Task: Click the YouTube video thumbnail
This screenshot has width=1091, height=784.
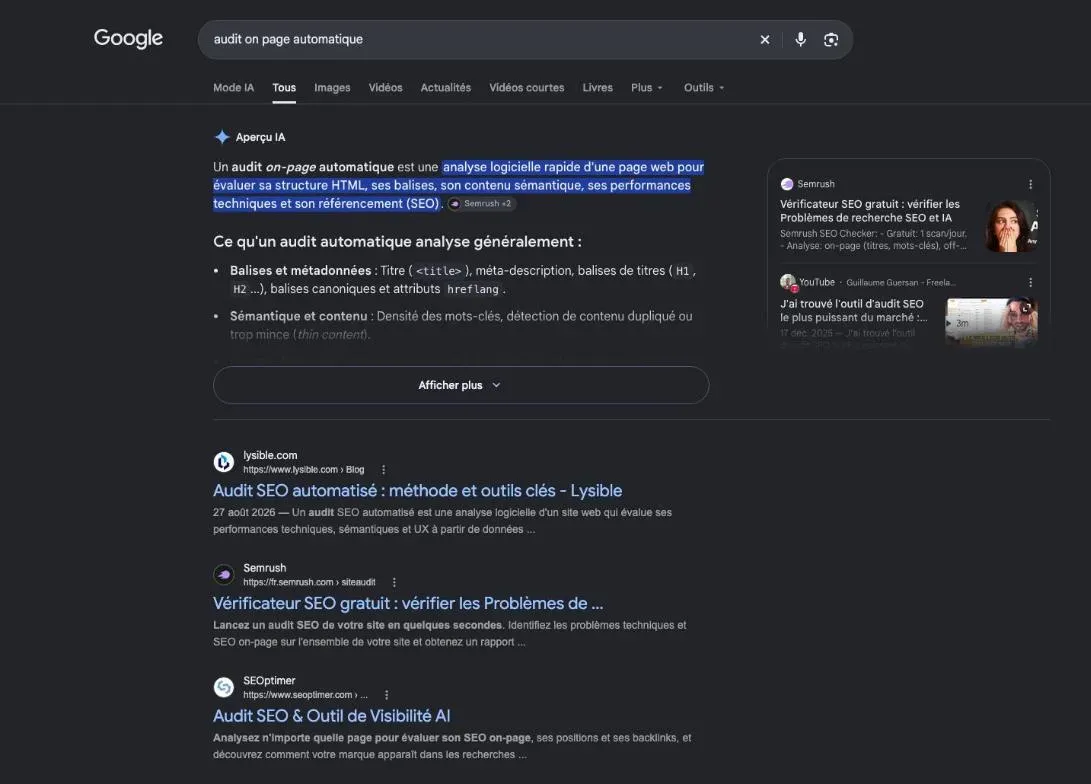Action: (991, 321)
